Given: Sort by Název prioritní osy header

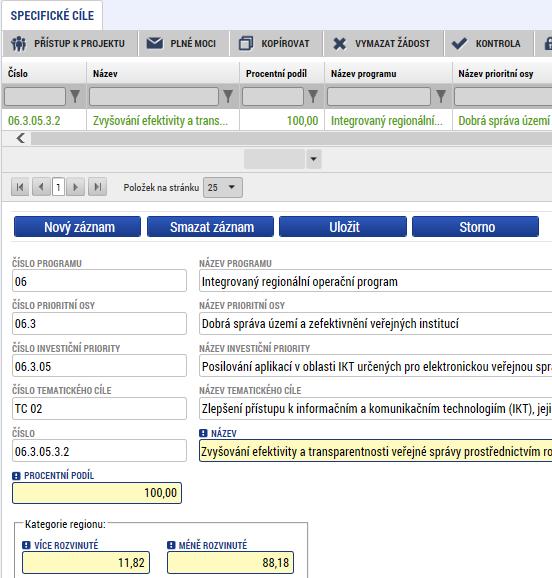Looking at the screenshot, I should coord(496,74).
